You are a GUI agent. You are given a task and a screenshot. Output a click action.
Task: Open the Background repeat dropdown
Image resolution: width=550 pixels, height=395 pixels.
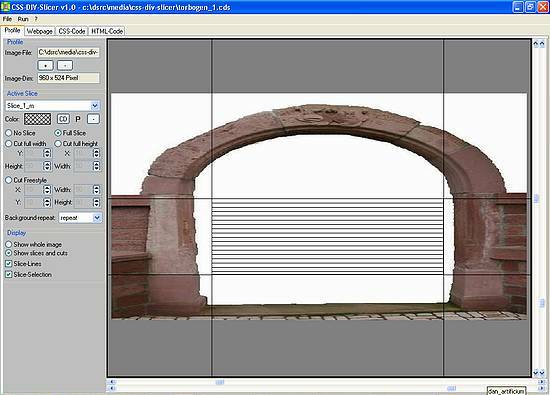(97, 218)
